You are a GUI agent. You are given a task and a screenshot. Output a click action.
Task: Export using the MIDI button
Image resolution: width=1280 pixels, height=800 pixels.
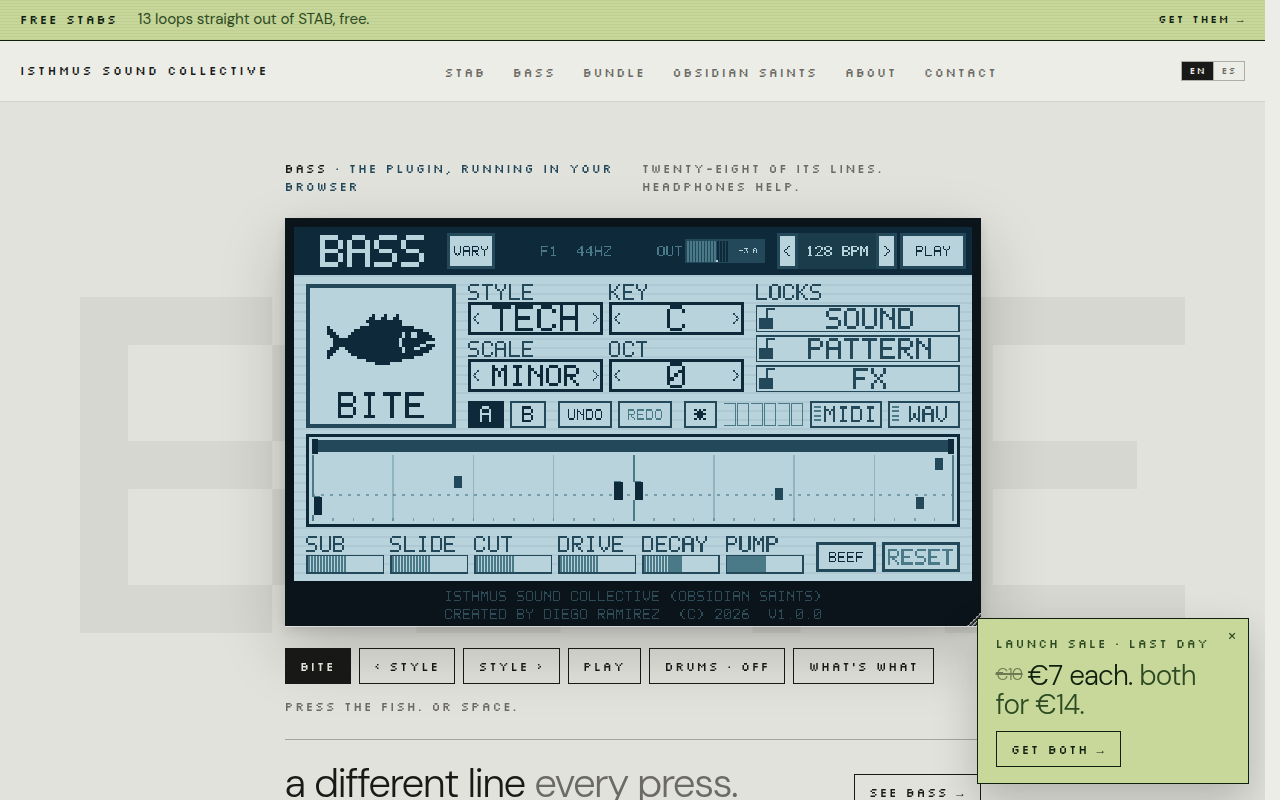(x=846, y=414)
